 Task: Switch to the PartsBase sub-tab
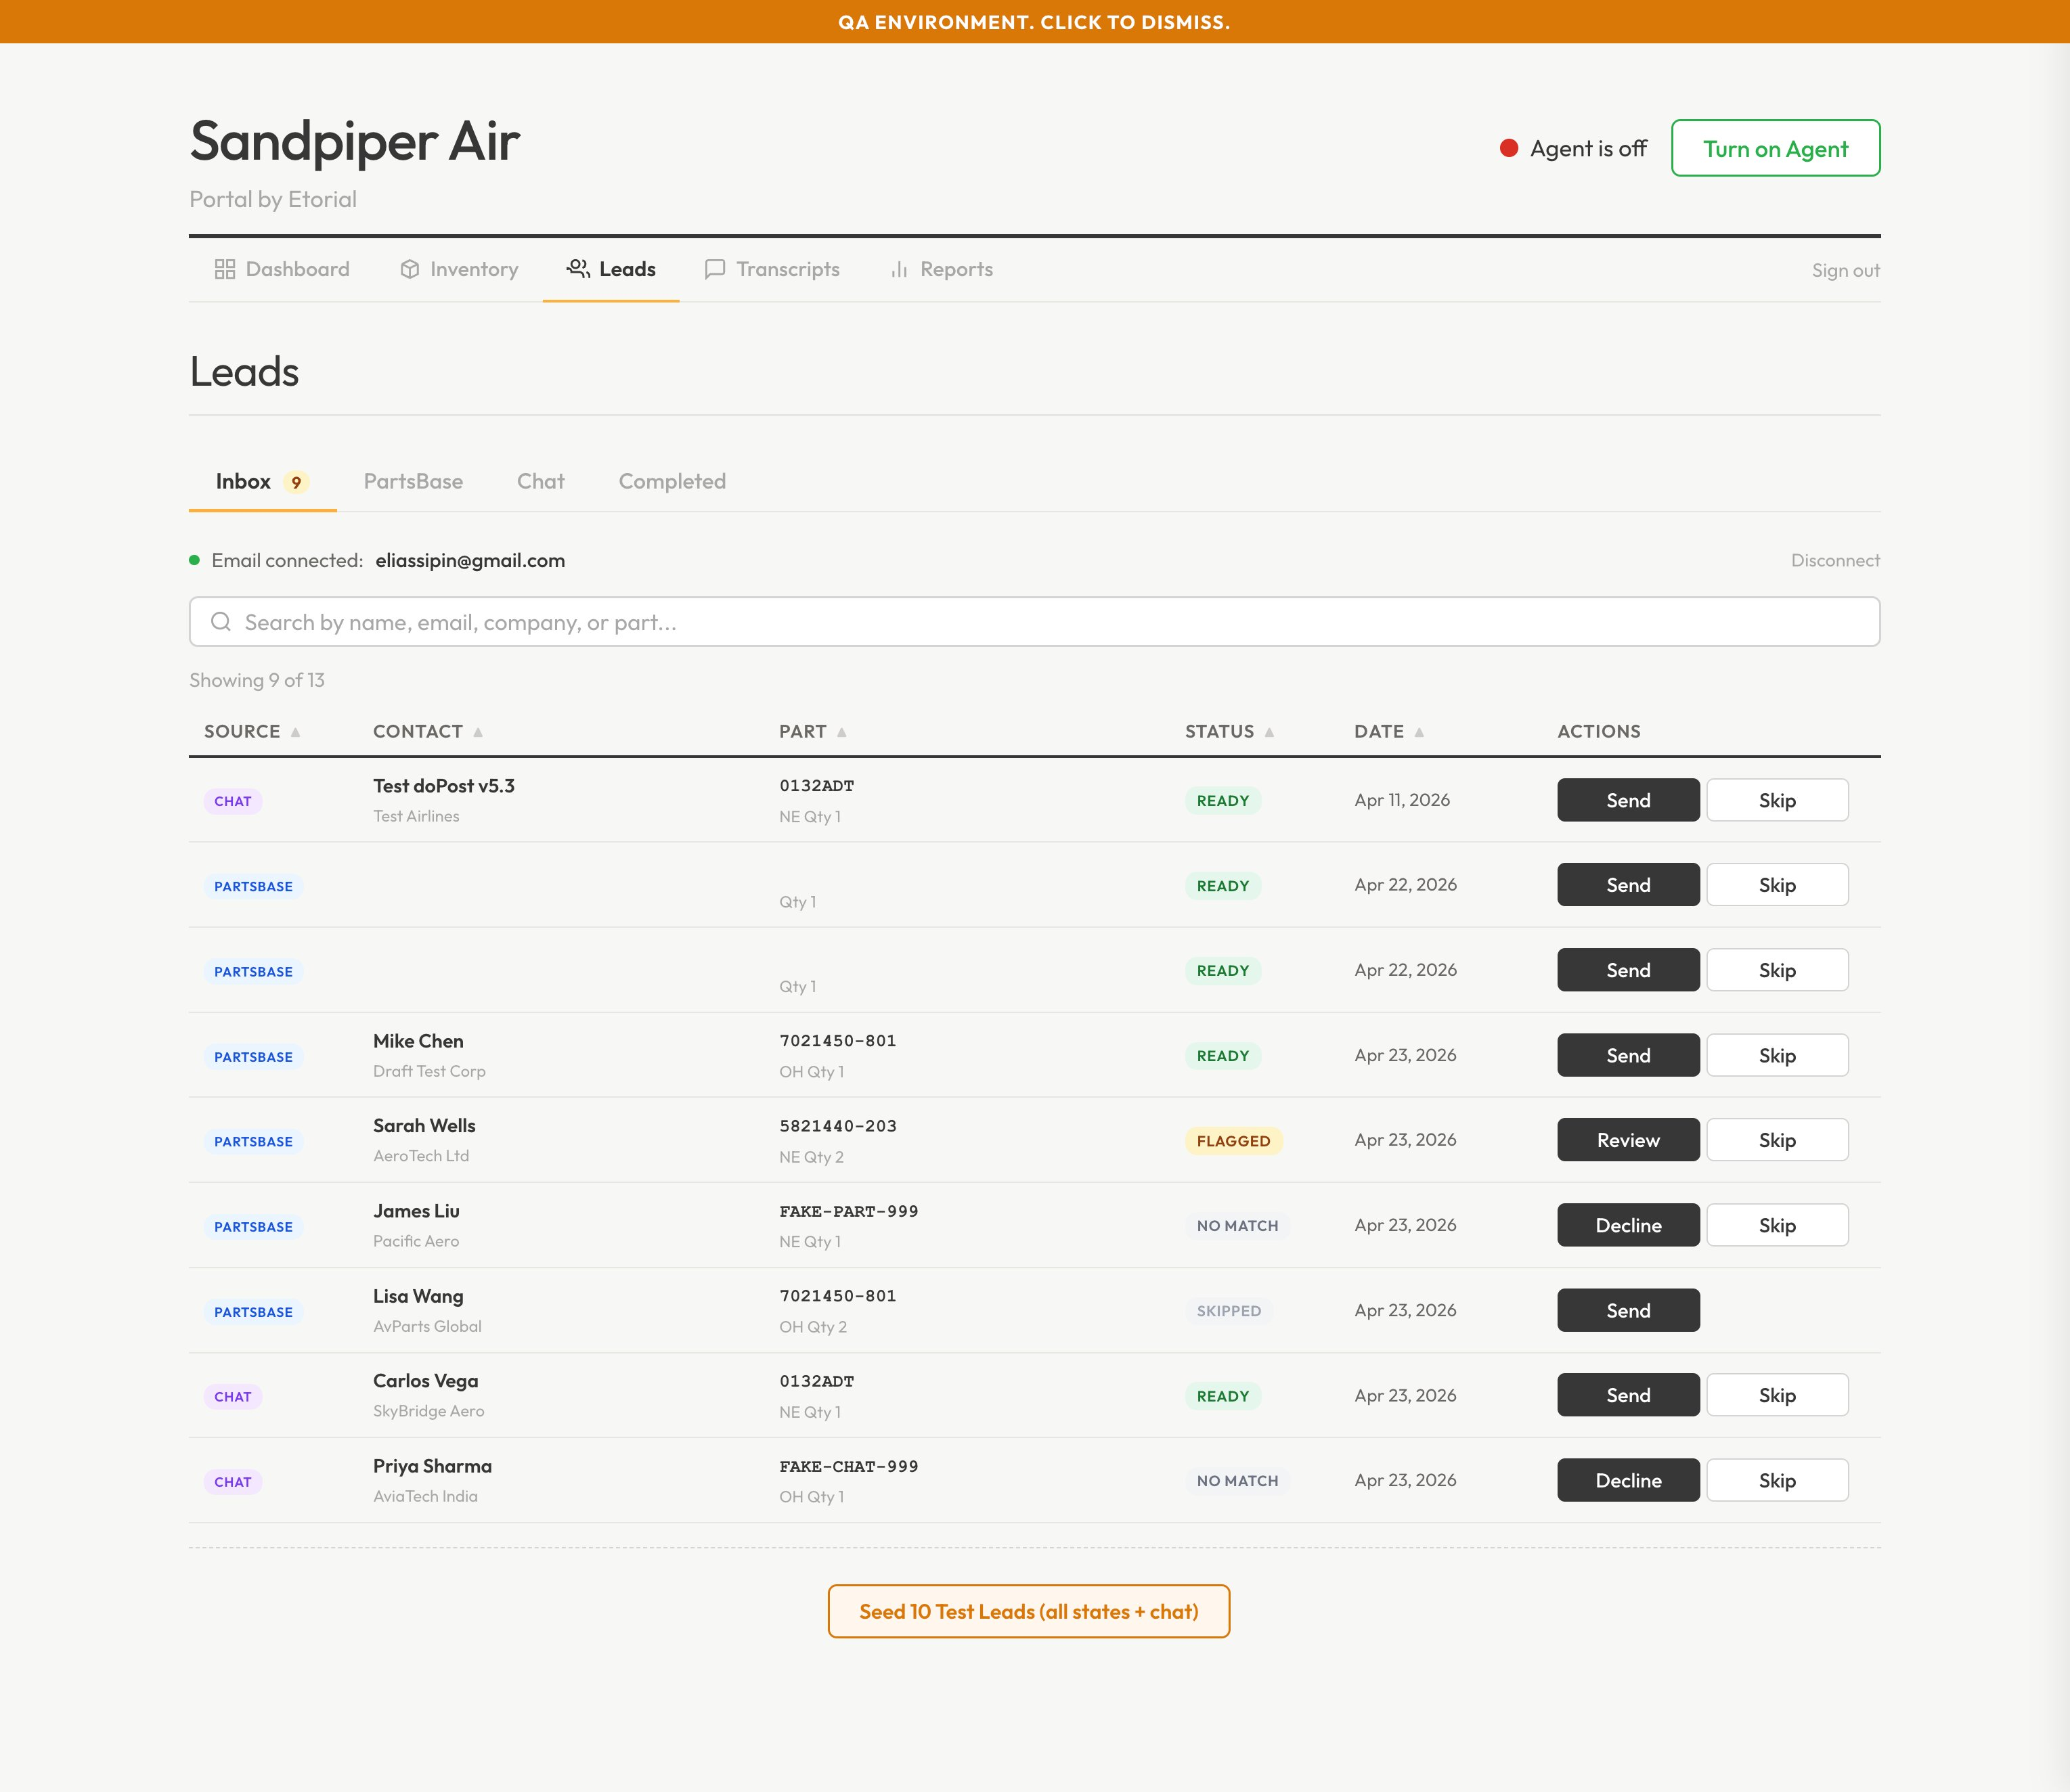pos(413,482)
